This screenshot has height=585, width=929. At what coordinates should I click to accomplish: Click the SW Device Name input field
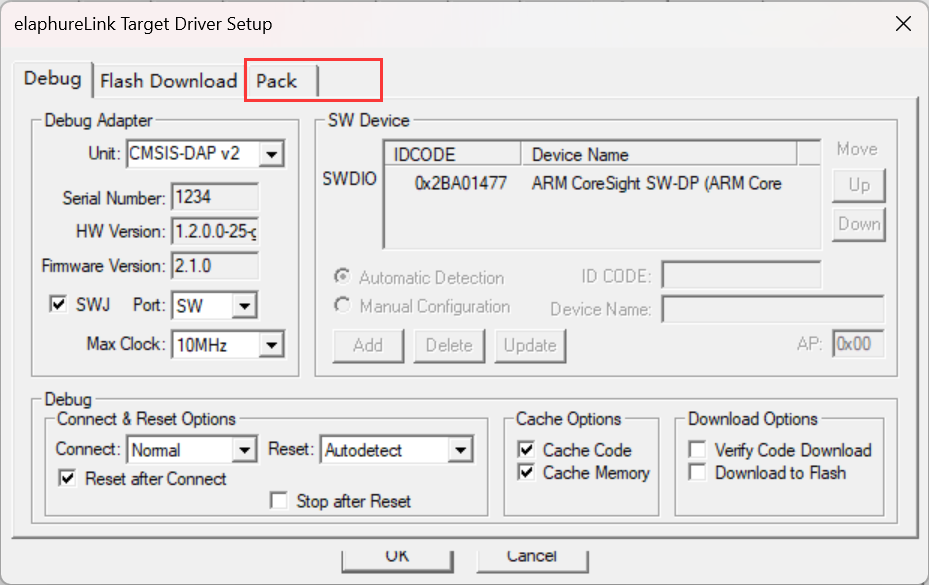click(773, 309)
